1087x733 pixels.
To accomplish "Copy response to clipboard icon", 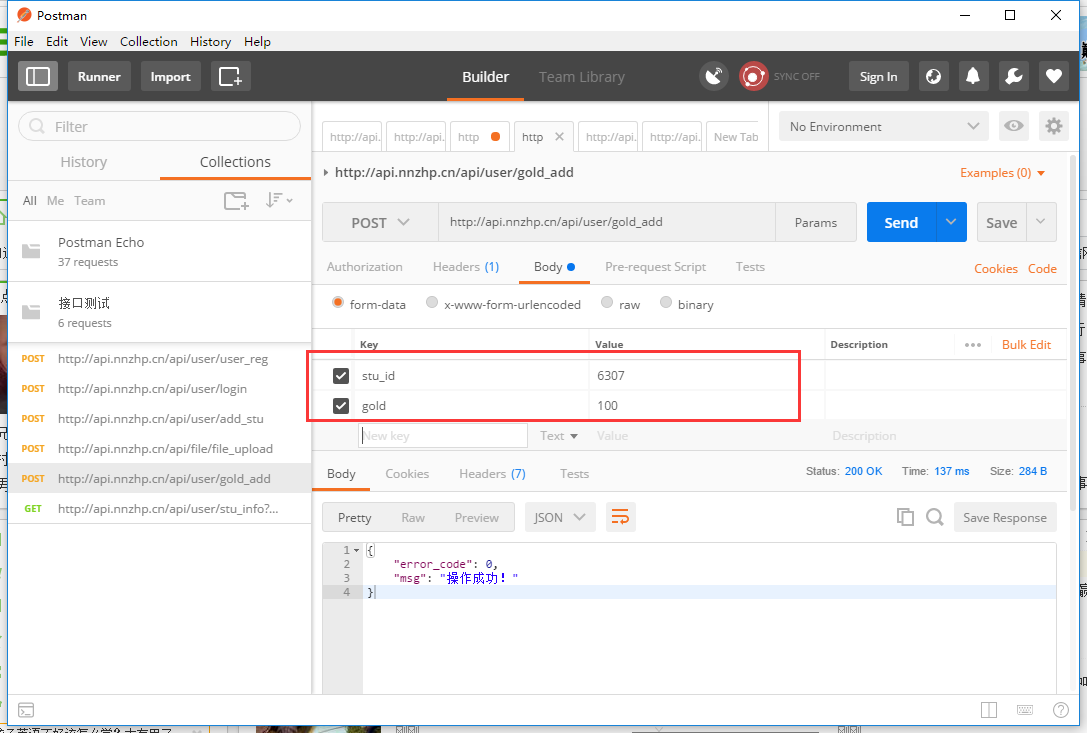I will pyautogui.click(x=905, y=517).
